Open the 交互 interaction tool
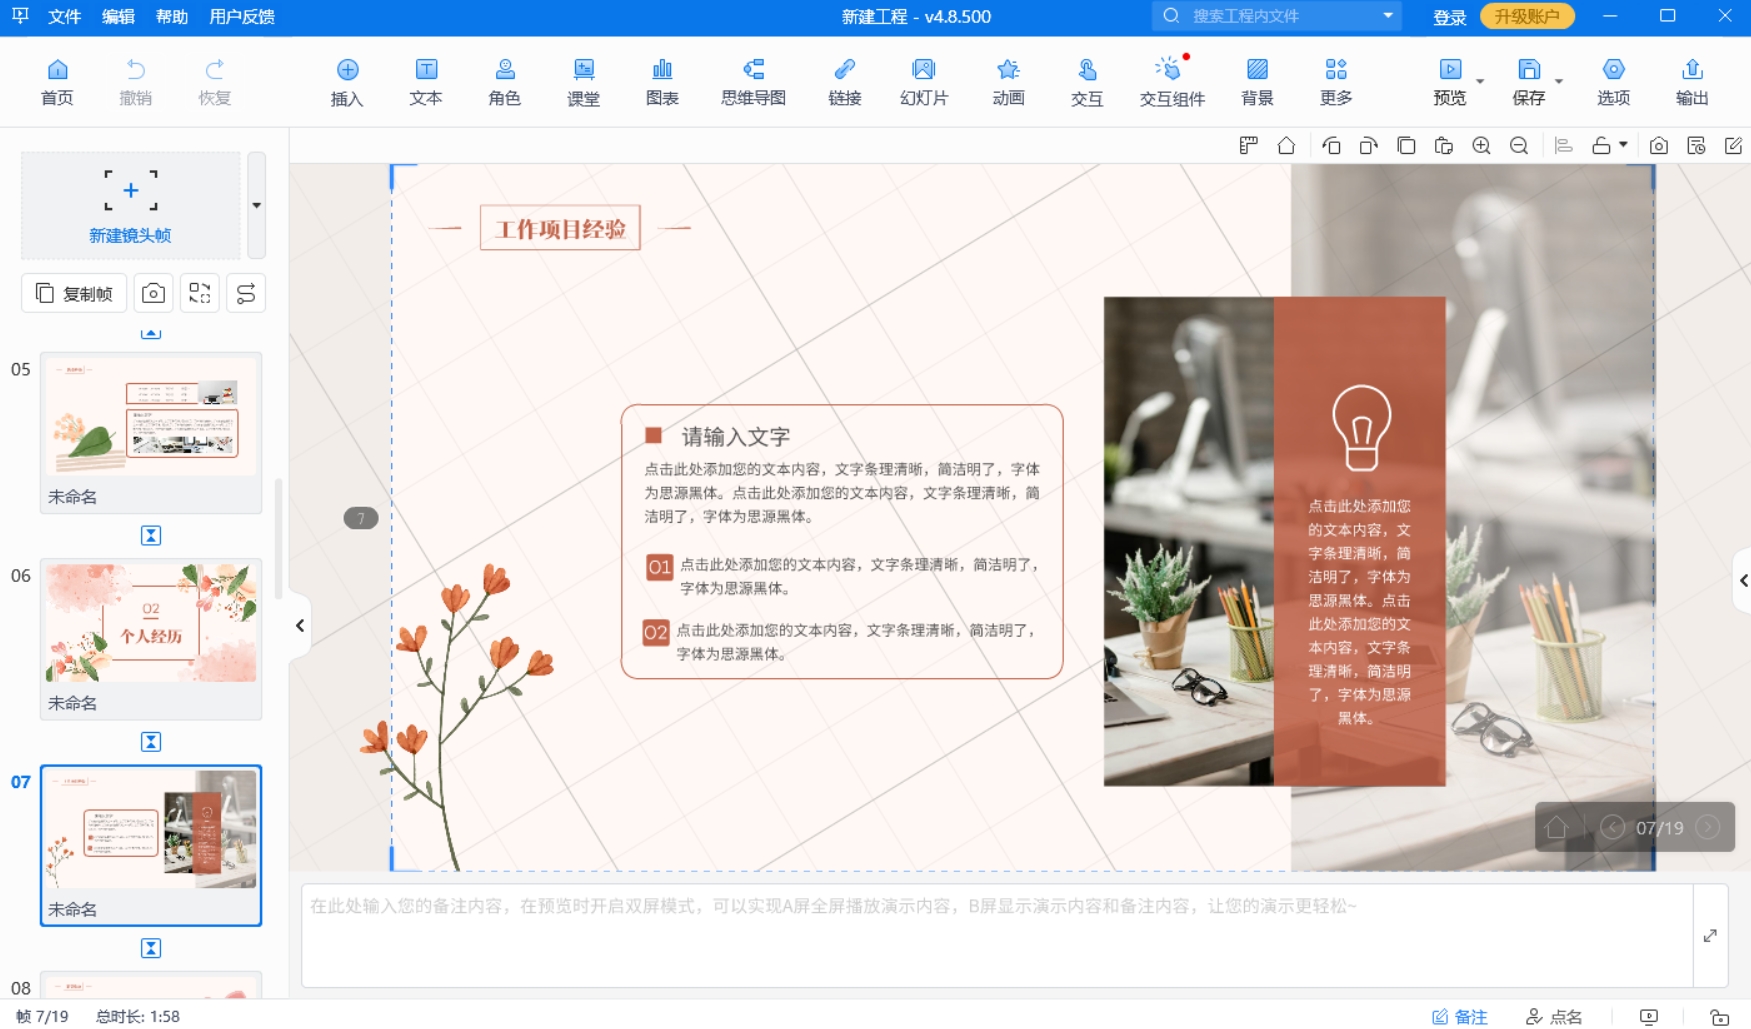Screen dimensions: 1751x1029 coord(1087,82)
